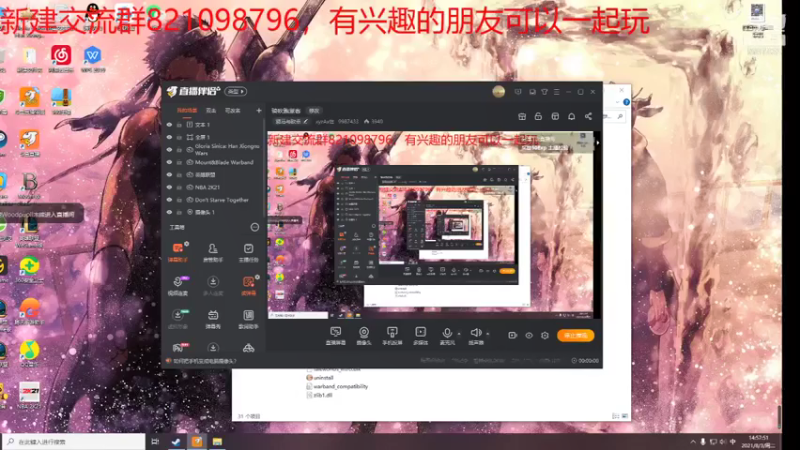
Task: Mute the speaker from the bottom bar
Action: [x=476, y=336]
